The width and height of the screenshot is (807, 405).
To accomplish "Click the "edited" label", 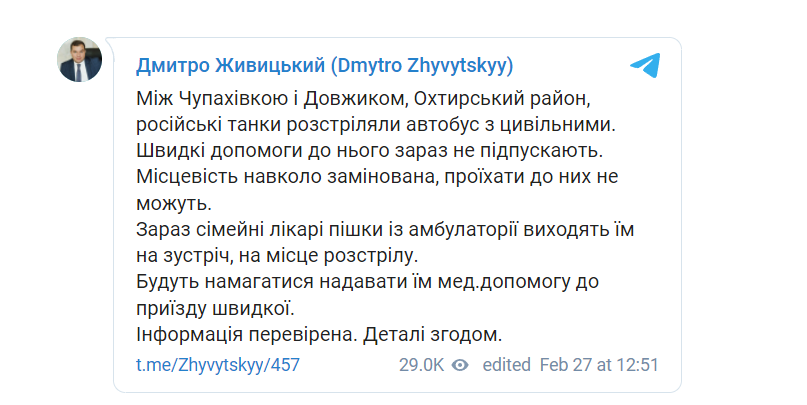I will click(x=506, y=365).
